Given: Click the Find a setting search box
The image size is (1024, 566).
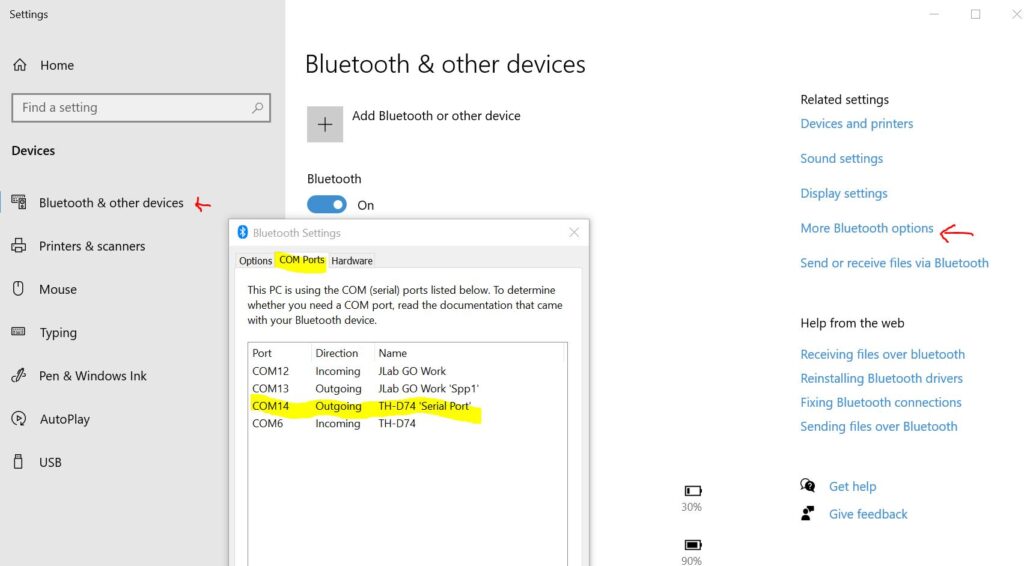Looking at the screenshot, I should click(x=130, y=108).
